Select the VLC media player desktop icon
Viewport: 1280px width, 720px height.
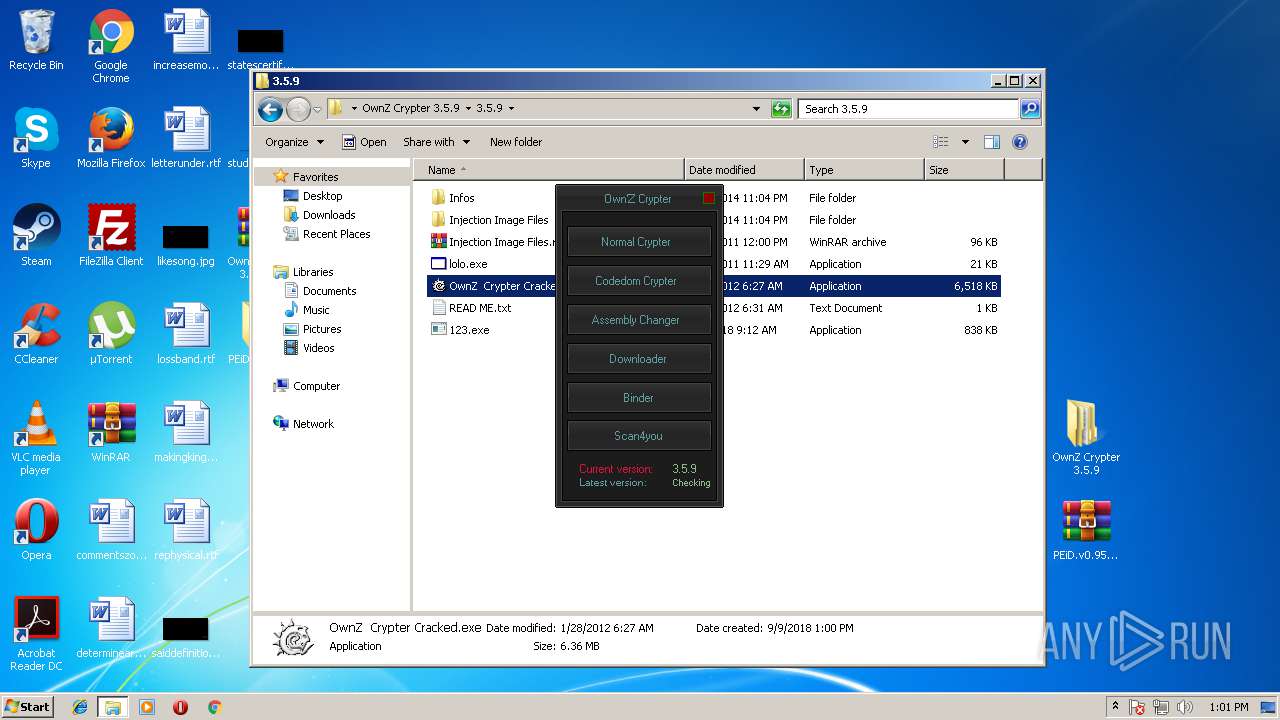pos(36,438)
